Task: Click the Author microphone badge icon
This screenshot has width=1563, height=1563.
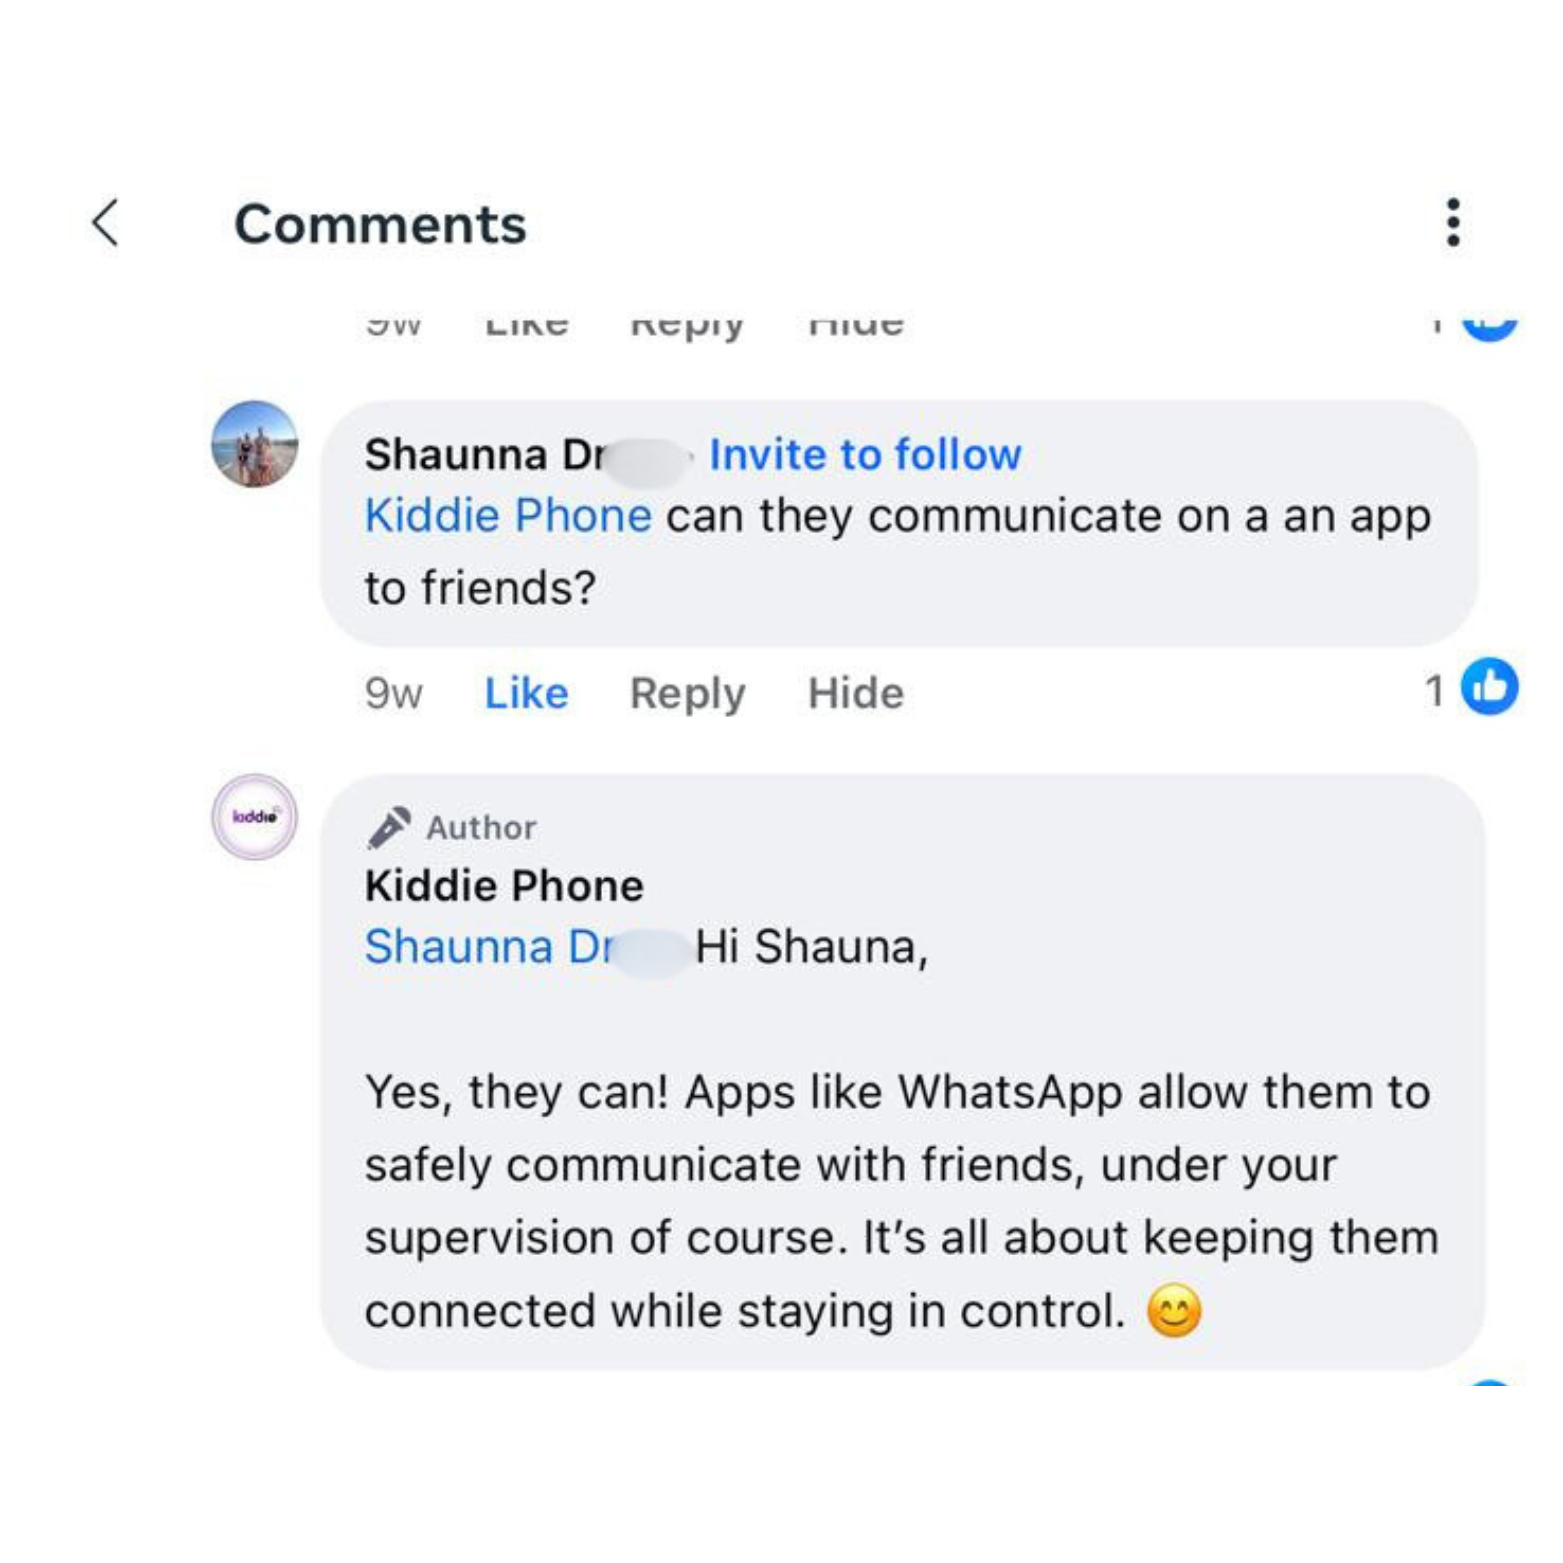Action: coord(388,827)
